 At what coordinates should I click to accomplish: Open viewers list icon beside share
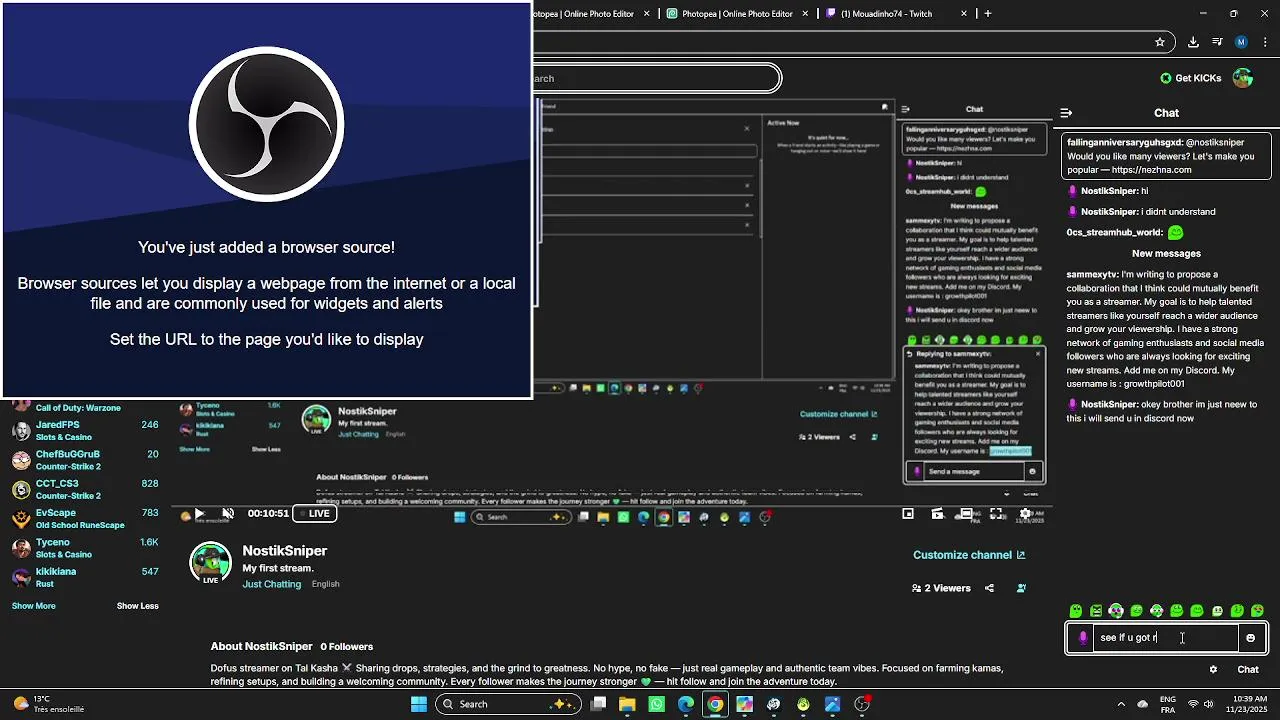tap(1021, 588)
